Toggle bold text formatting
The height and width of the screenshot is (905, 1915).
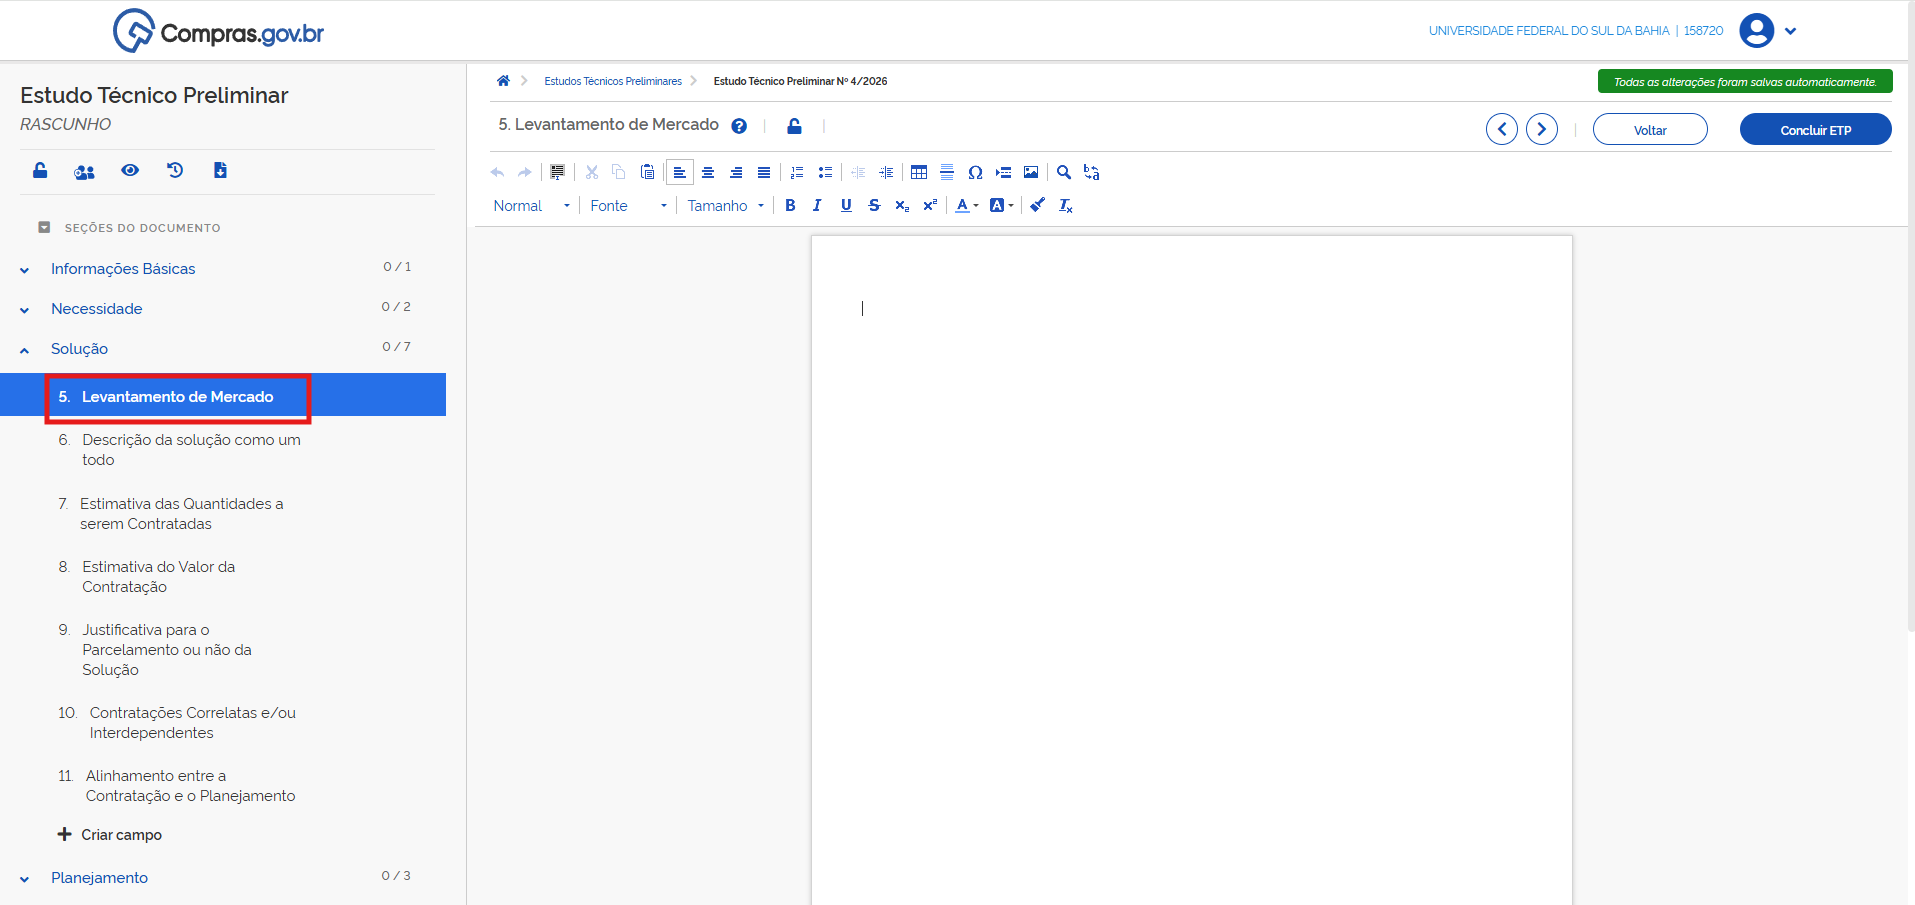(790, 206)
